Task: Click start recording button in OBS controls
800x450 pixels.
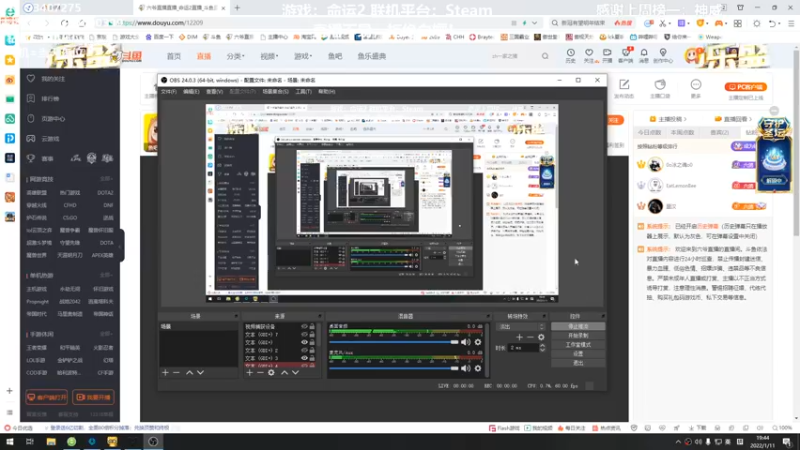Action: (578, 336)
